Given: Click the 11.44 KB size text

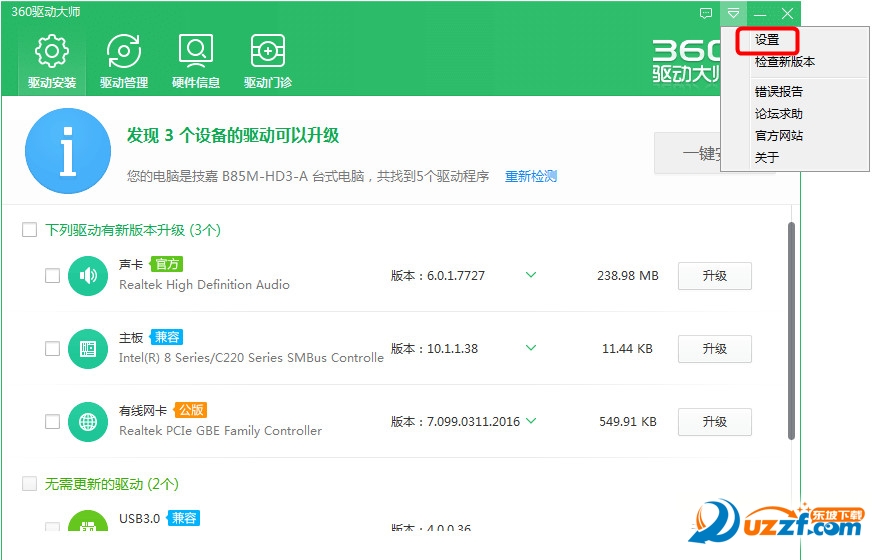Looking at the screenshot, I should click(627, 349).
